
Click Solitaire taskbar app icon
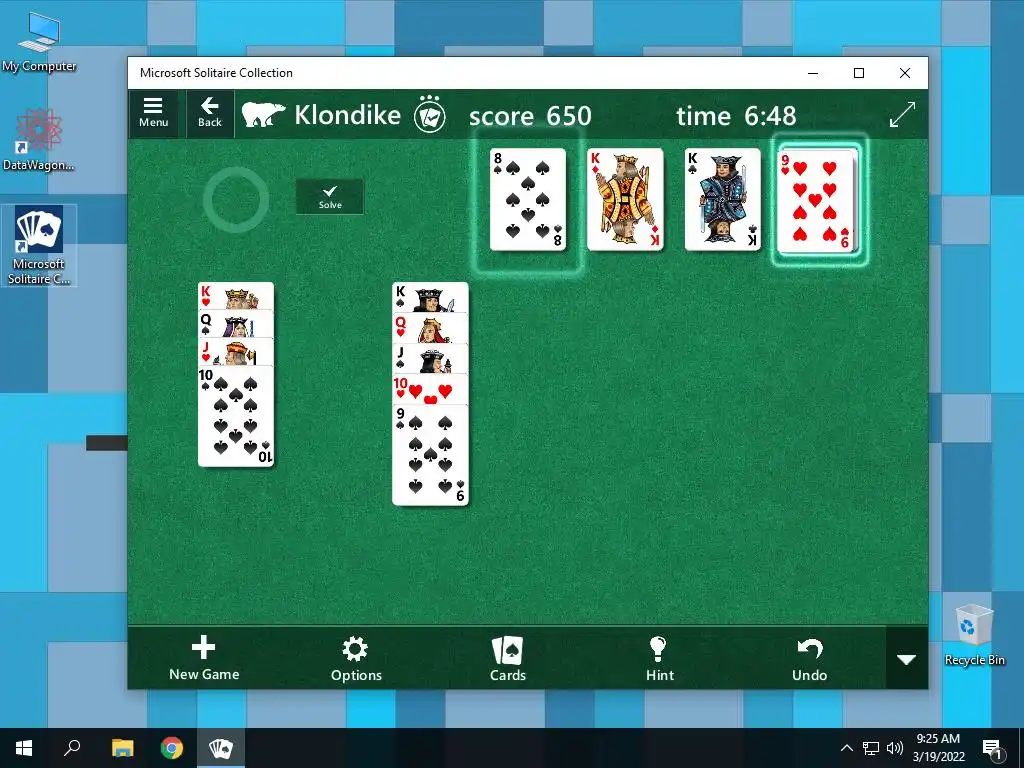coord(221,748)
